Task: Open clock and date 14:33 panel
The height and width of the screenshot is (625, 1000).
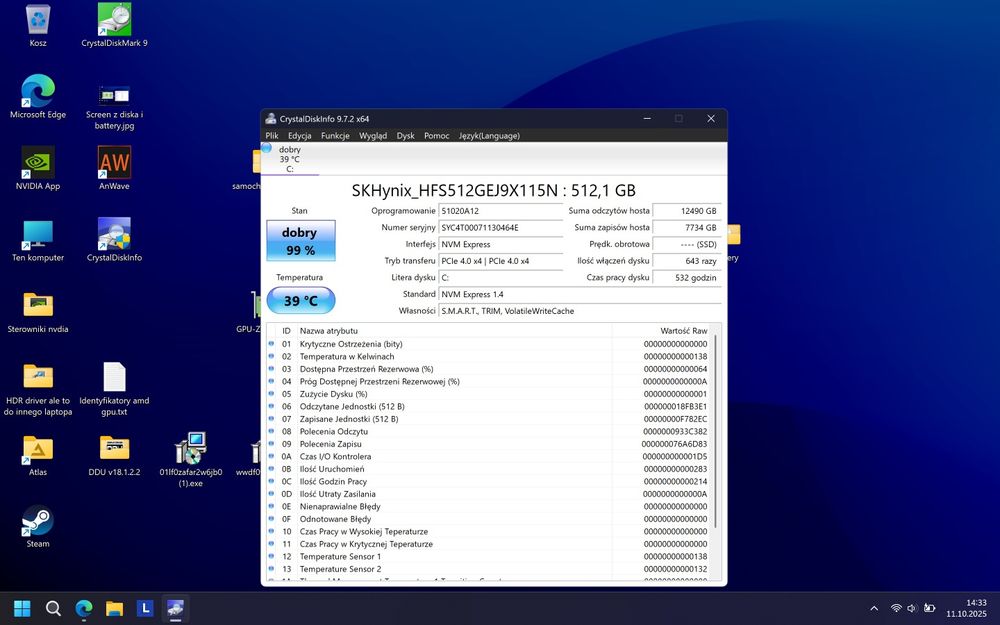Action: click(966, 608)
